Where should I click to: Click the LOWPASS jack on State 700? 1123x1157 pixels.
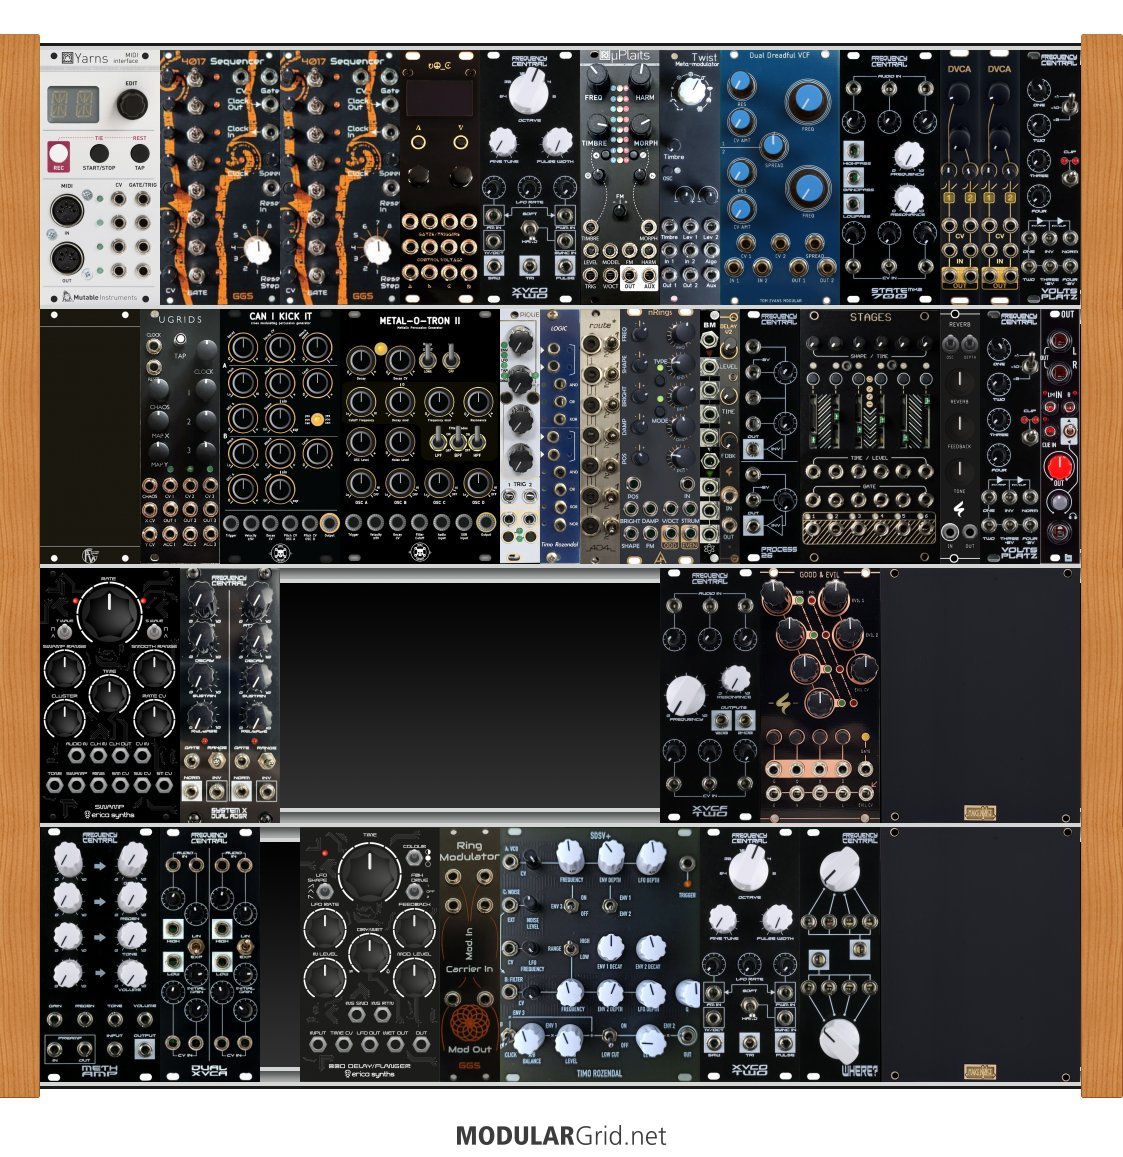coord(854,204)
